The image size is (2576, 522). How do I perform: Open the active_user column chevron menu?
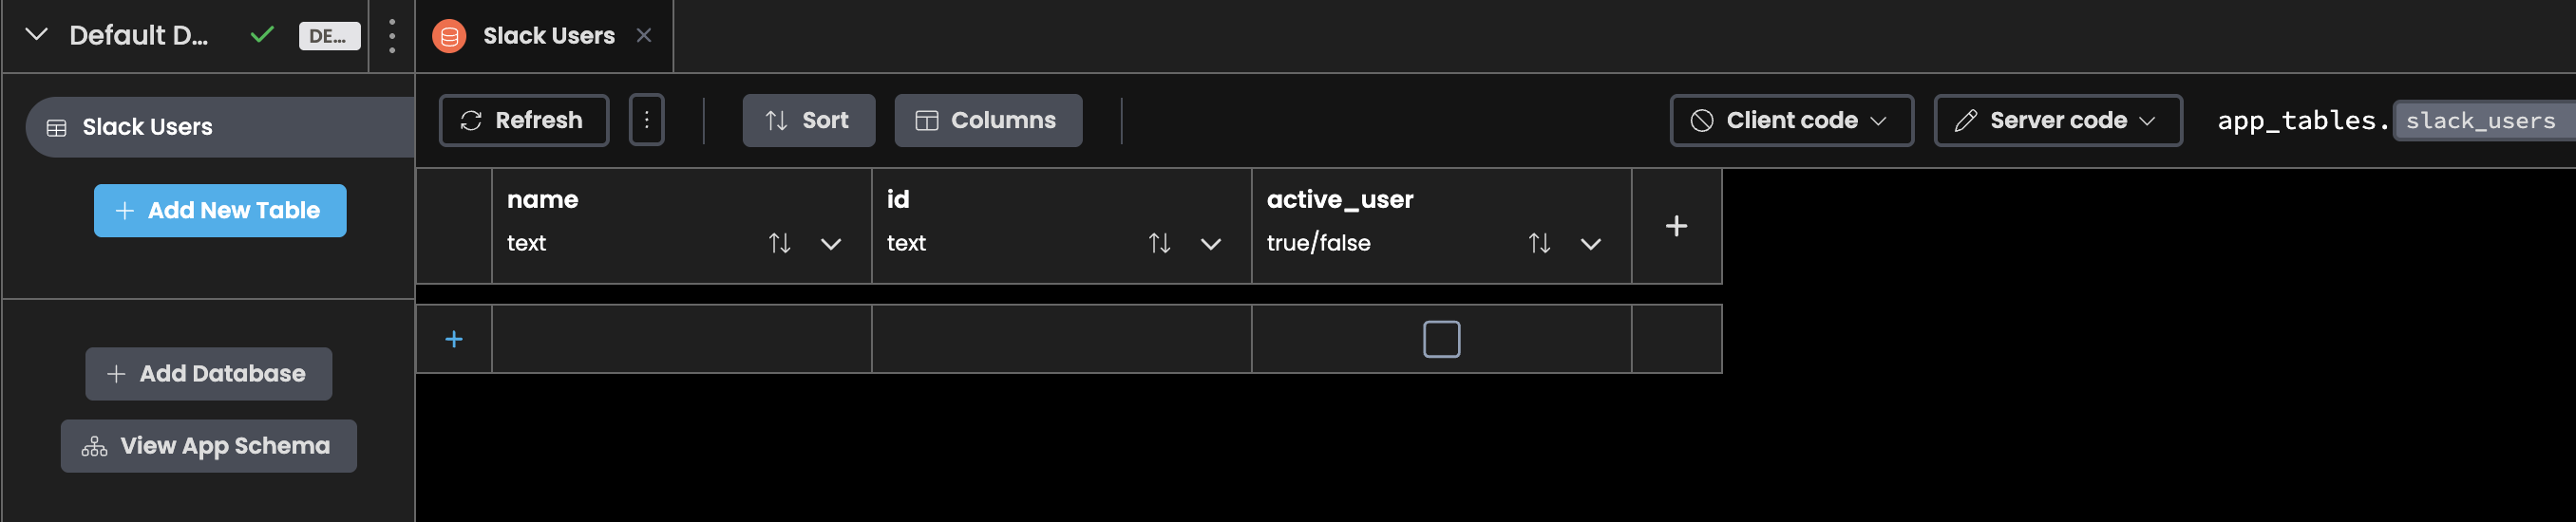1590,243
